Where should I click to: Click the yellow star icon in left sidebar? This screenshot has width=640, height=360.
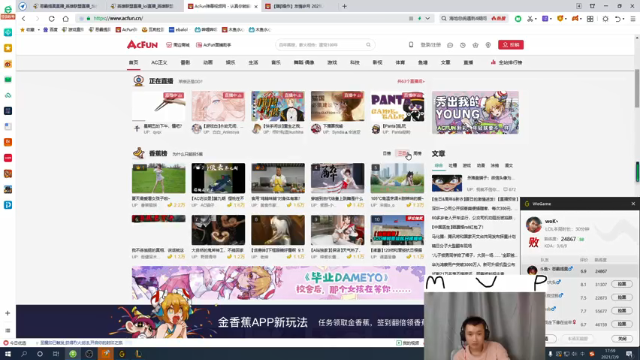tap(8, 48)
